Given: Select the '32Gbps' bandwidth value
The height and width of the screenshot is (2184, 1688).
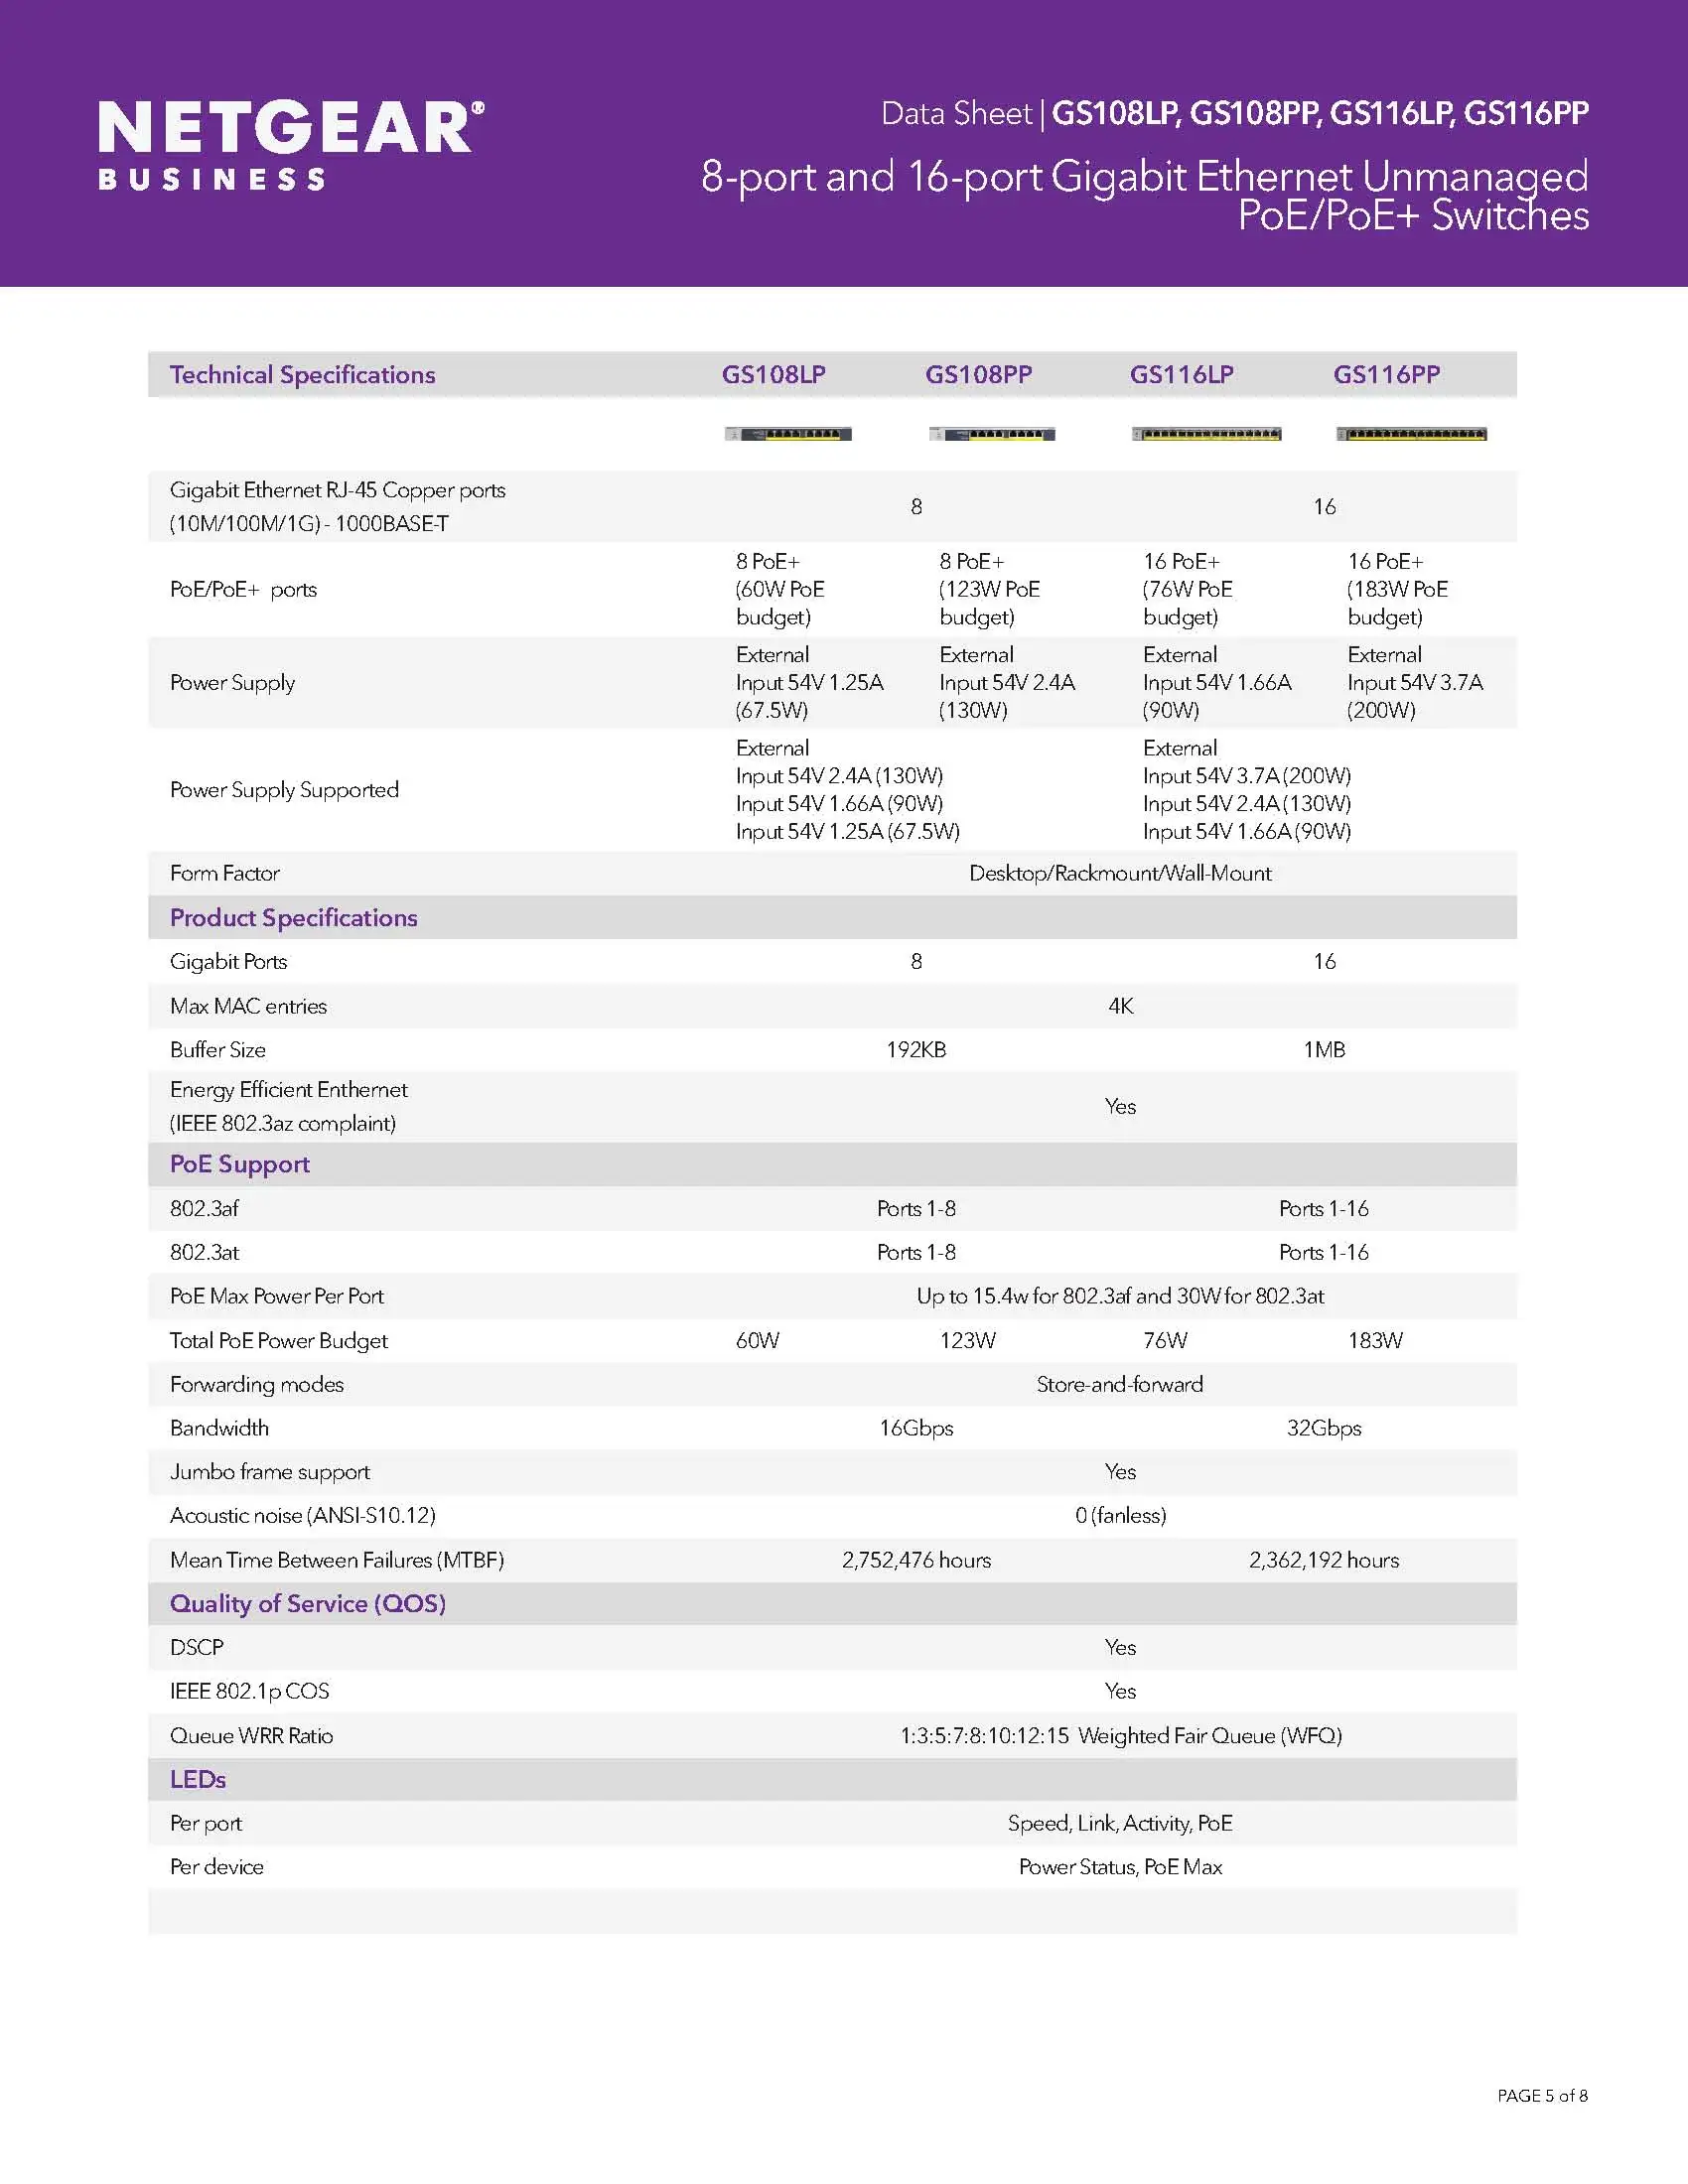Looking at the screenshot, I should tap(1324, 1429).
